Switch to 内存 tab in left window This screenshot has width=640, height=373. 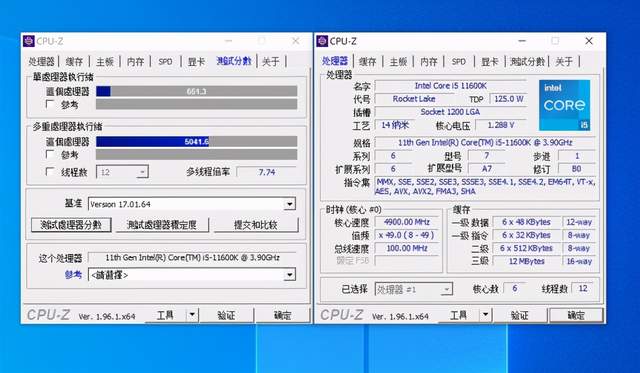136,62
